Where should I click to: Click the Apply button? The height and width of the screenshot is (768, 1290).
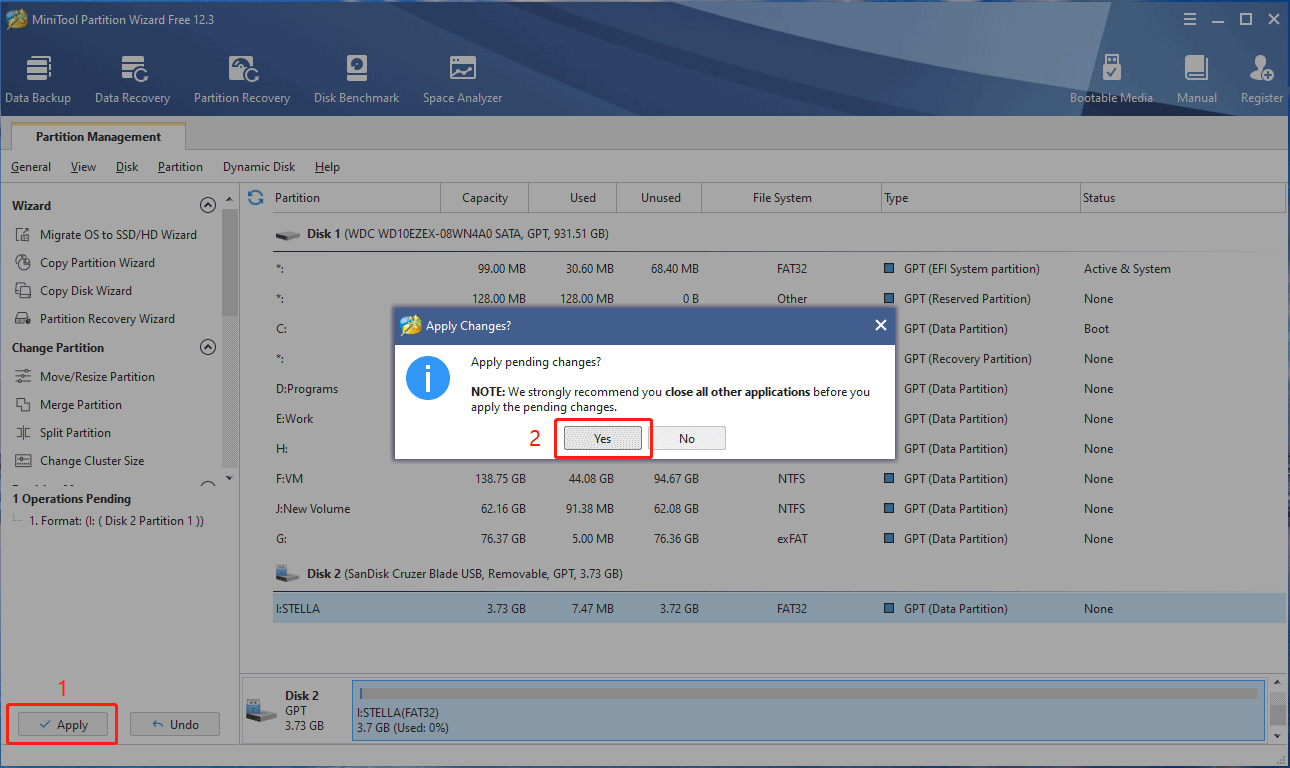point(61,724)
